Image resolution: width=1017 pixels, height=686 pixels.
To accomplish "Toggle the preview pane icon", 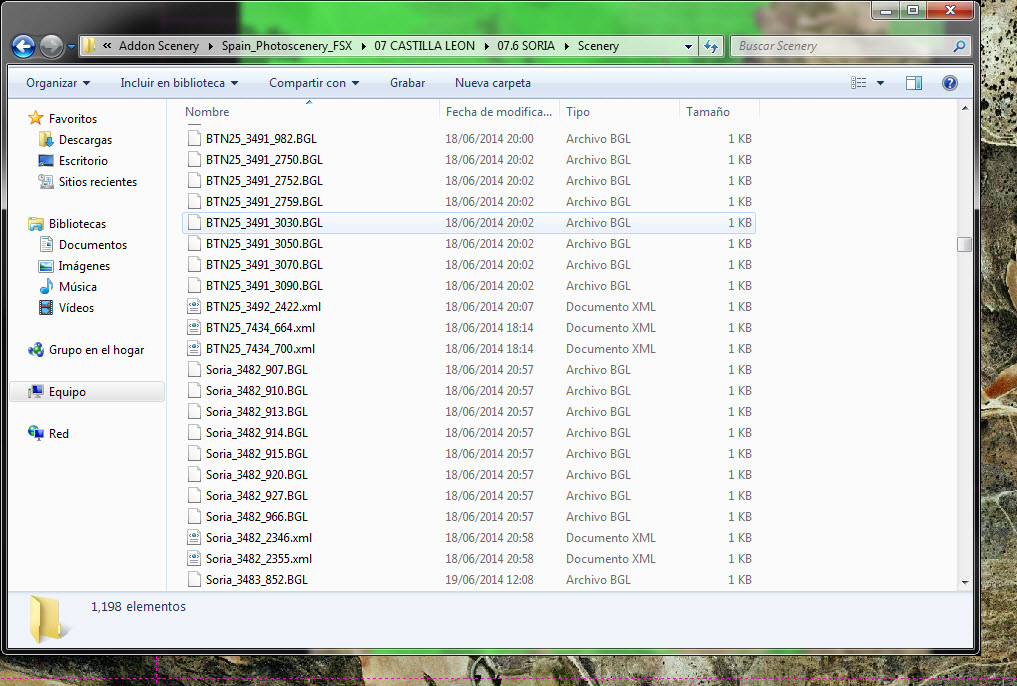I will click(913, 83).
